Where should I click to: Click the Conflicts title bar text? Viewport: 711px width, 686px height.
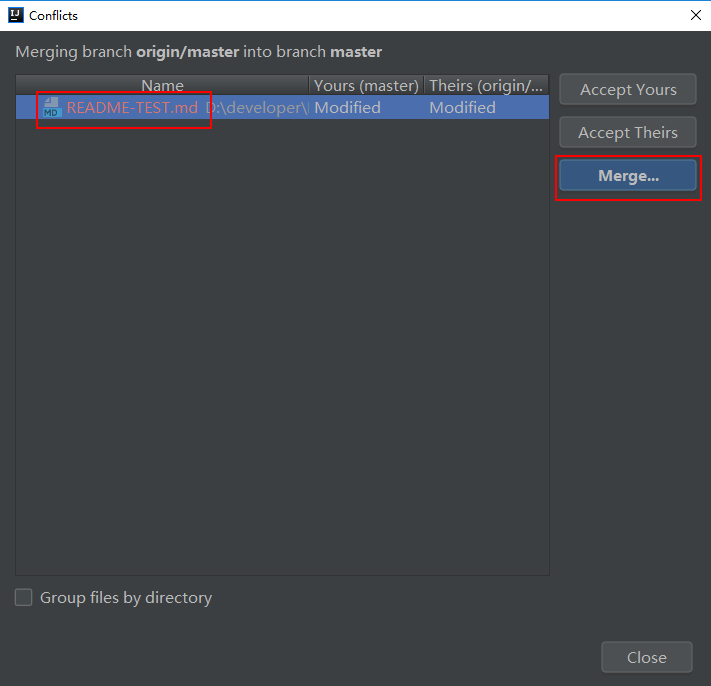click(x=53, y=15)
